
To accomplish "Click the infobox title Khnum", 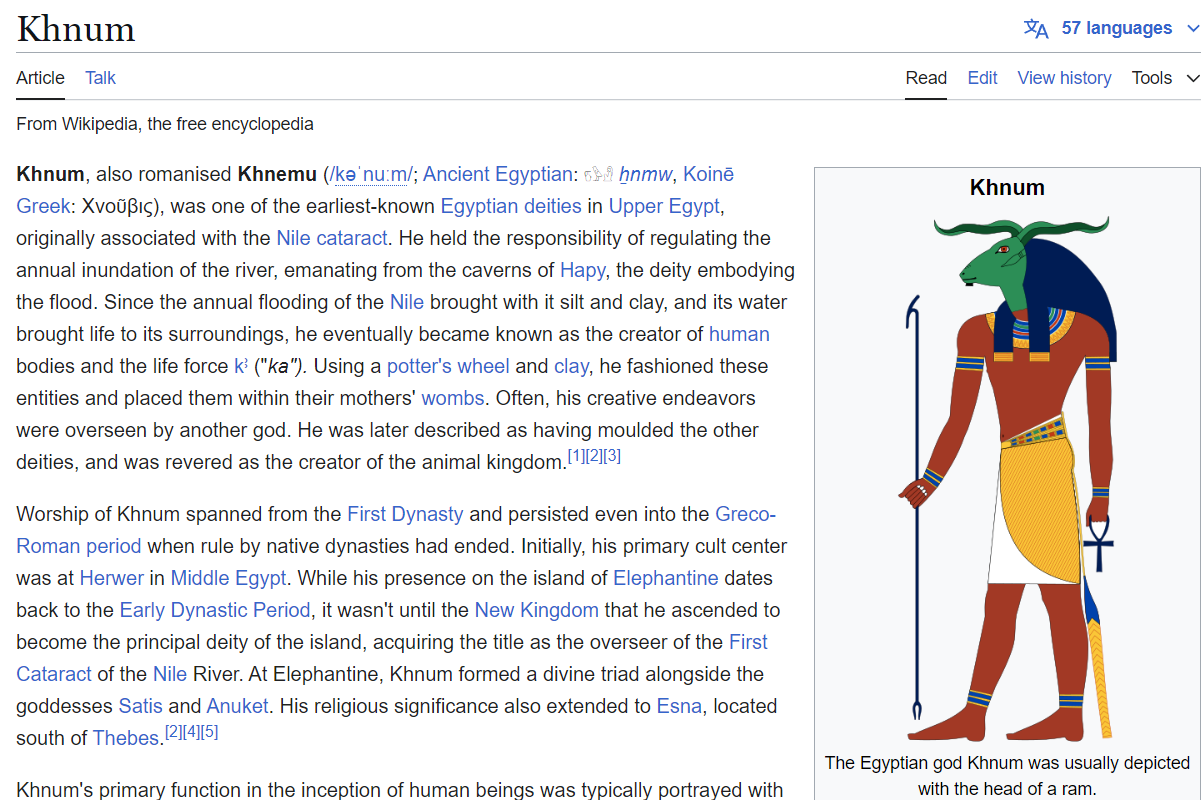I will tap(1007, 187).
